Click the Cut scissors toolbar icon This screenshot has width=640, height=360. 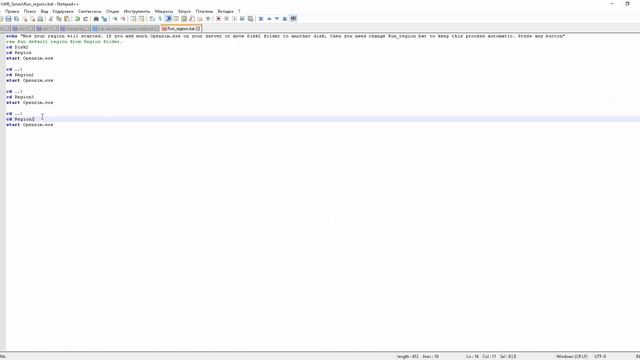click(x=51, y=19)
